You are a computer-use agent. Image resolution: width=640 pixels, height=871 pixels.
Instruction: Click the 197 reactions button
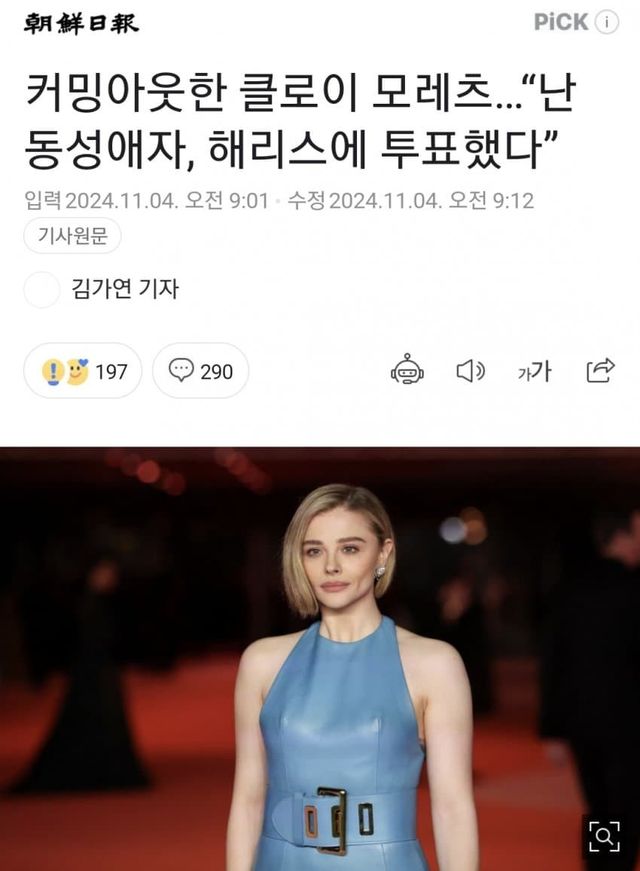pyautogui.click(x=83, y=371)
